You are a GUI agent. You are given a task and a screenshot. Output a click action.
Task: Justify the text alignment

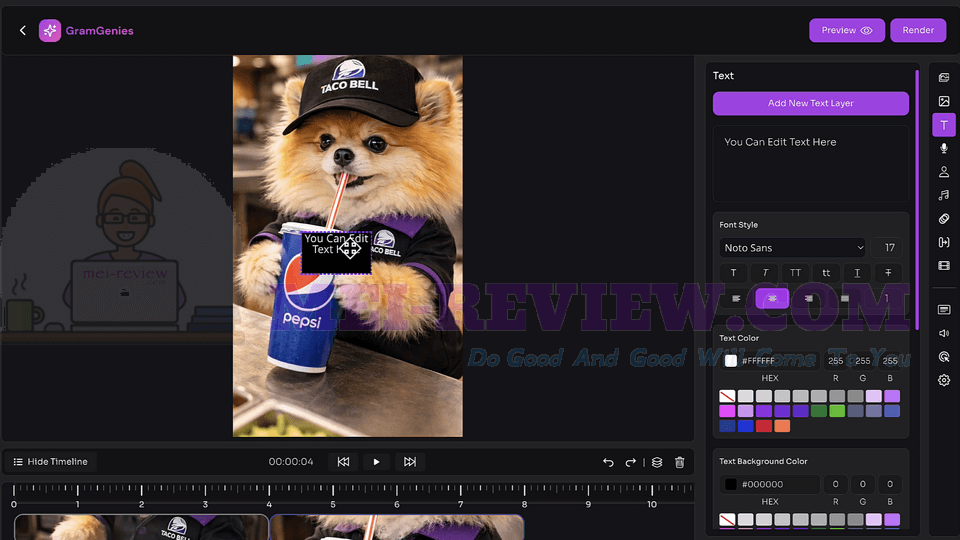pyautogui.click(x=845, y=298)
